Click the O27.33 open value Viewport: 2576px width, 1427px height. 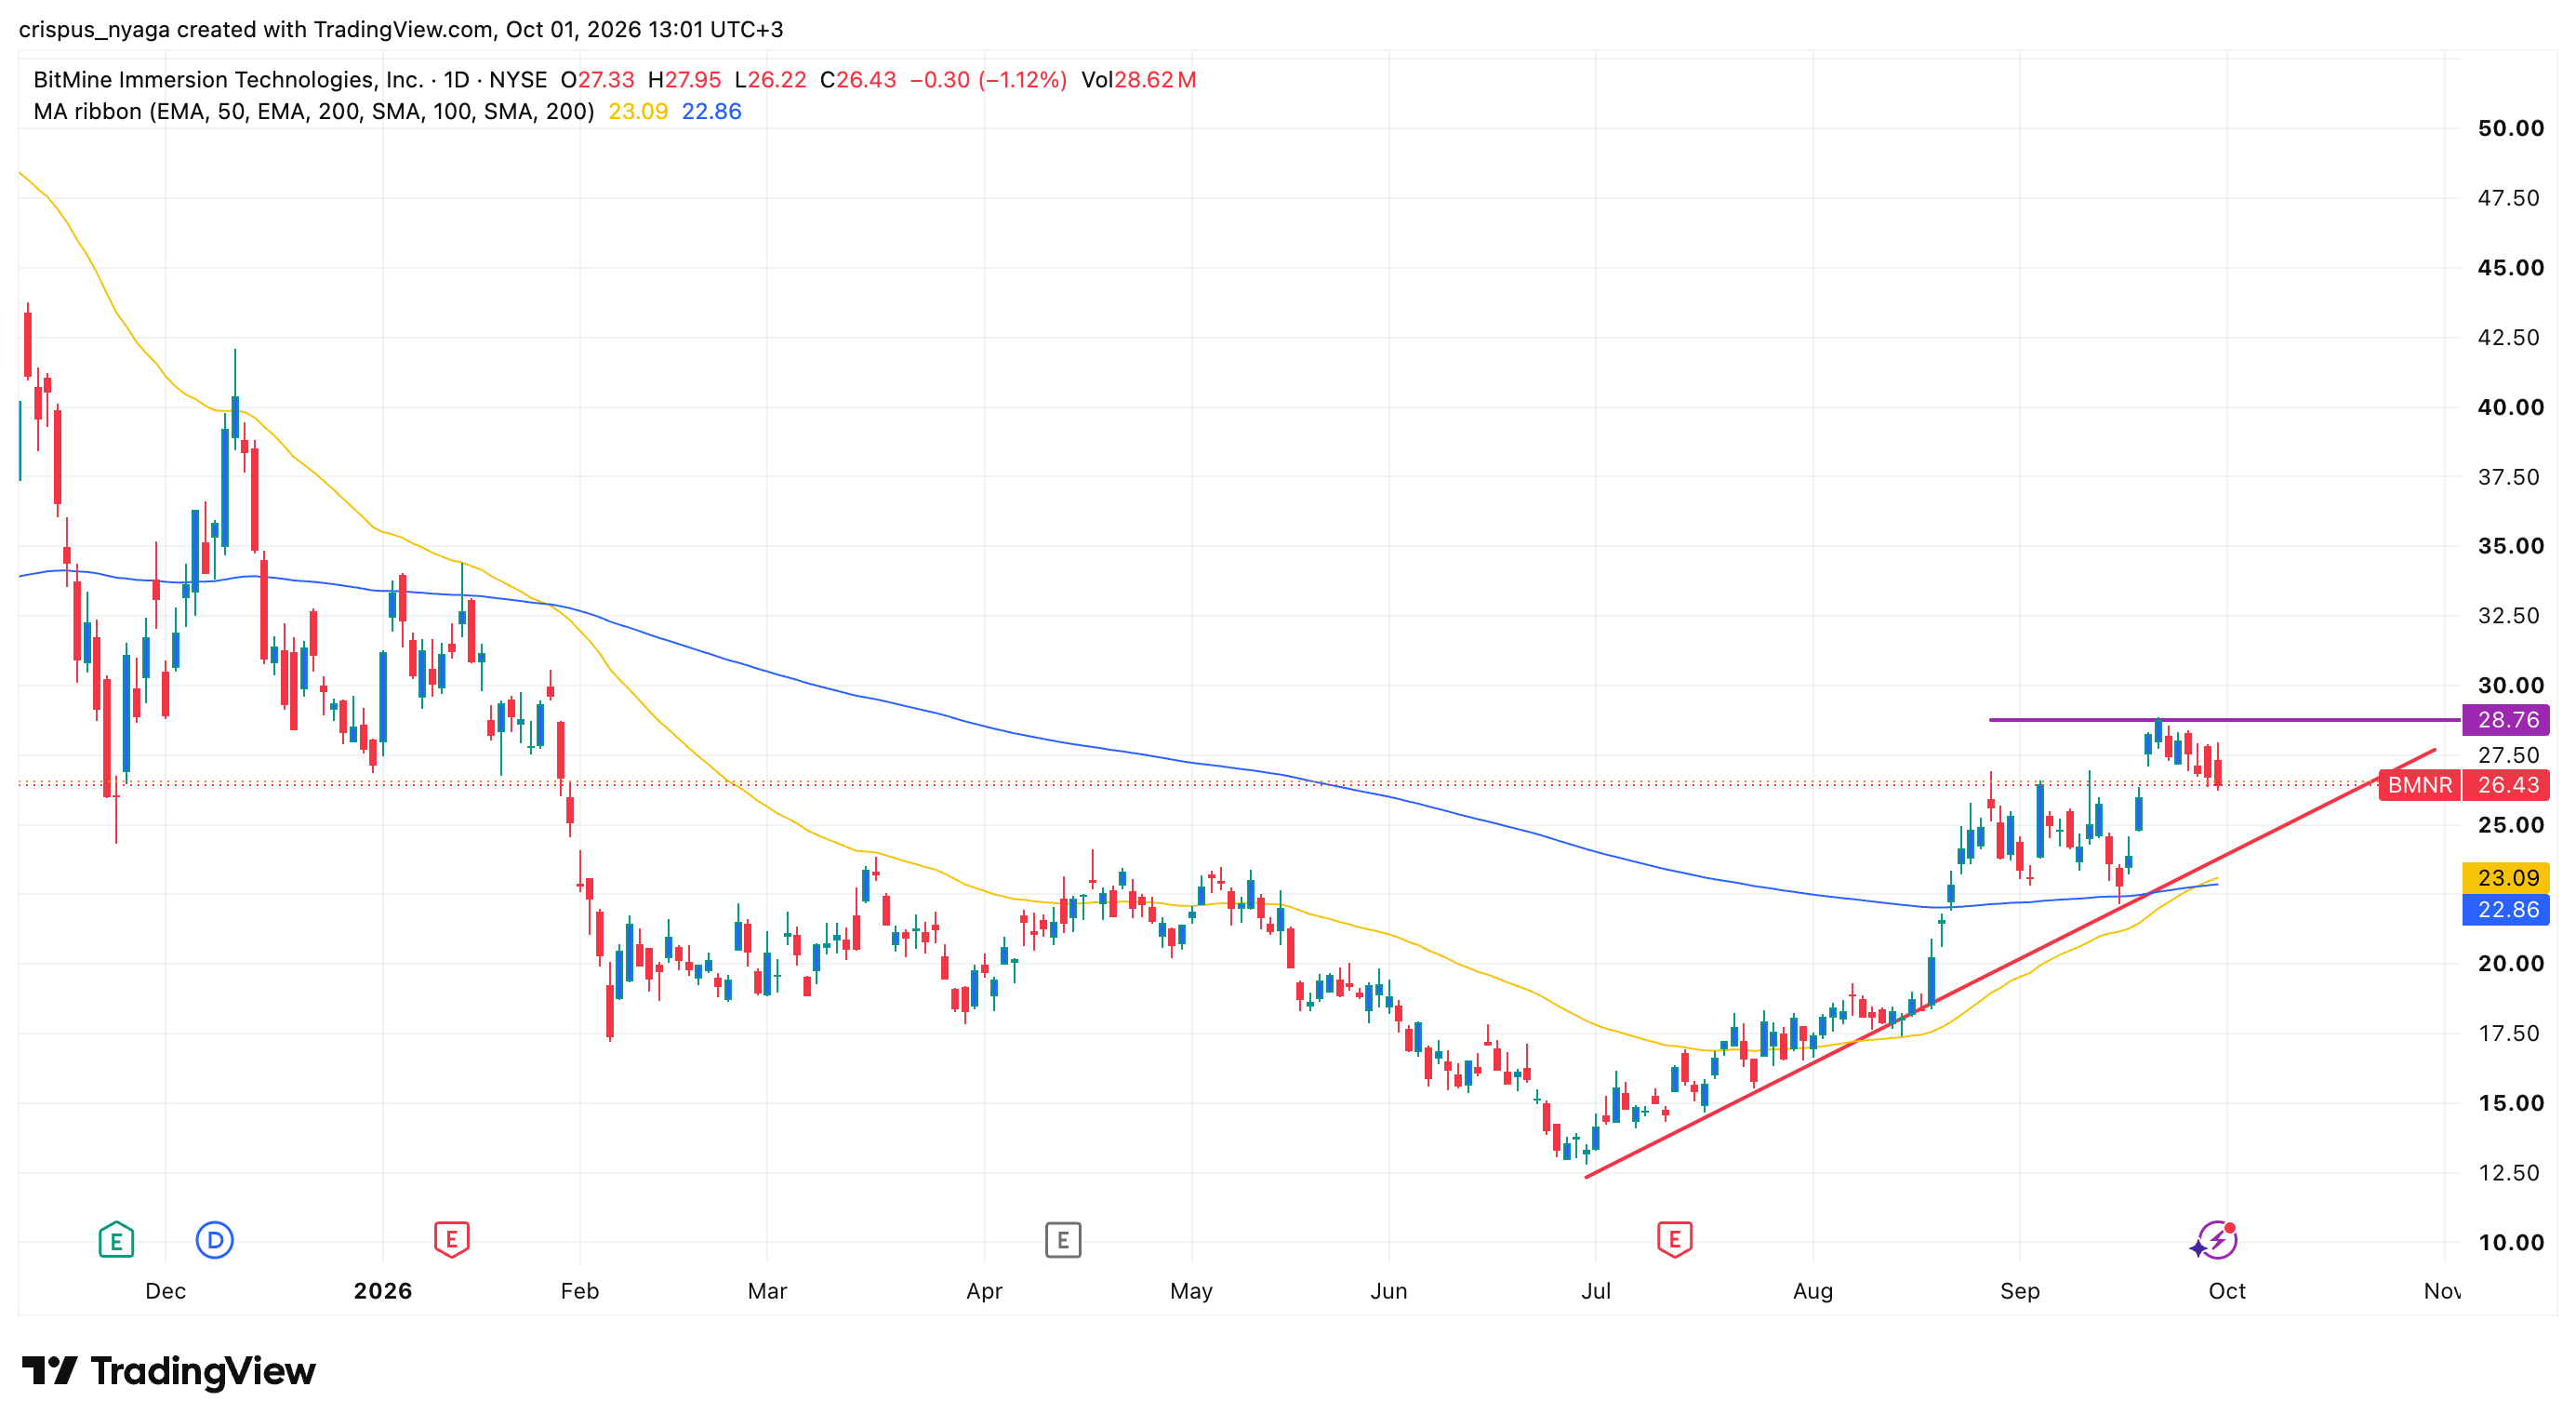[597, 79]
